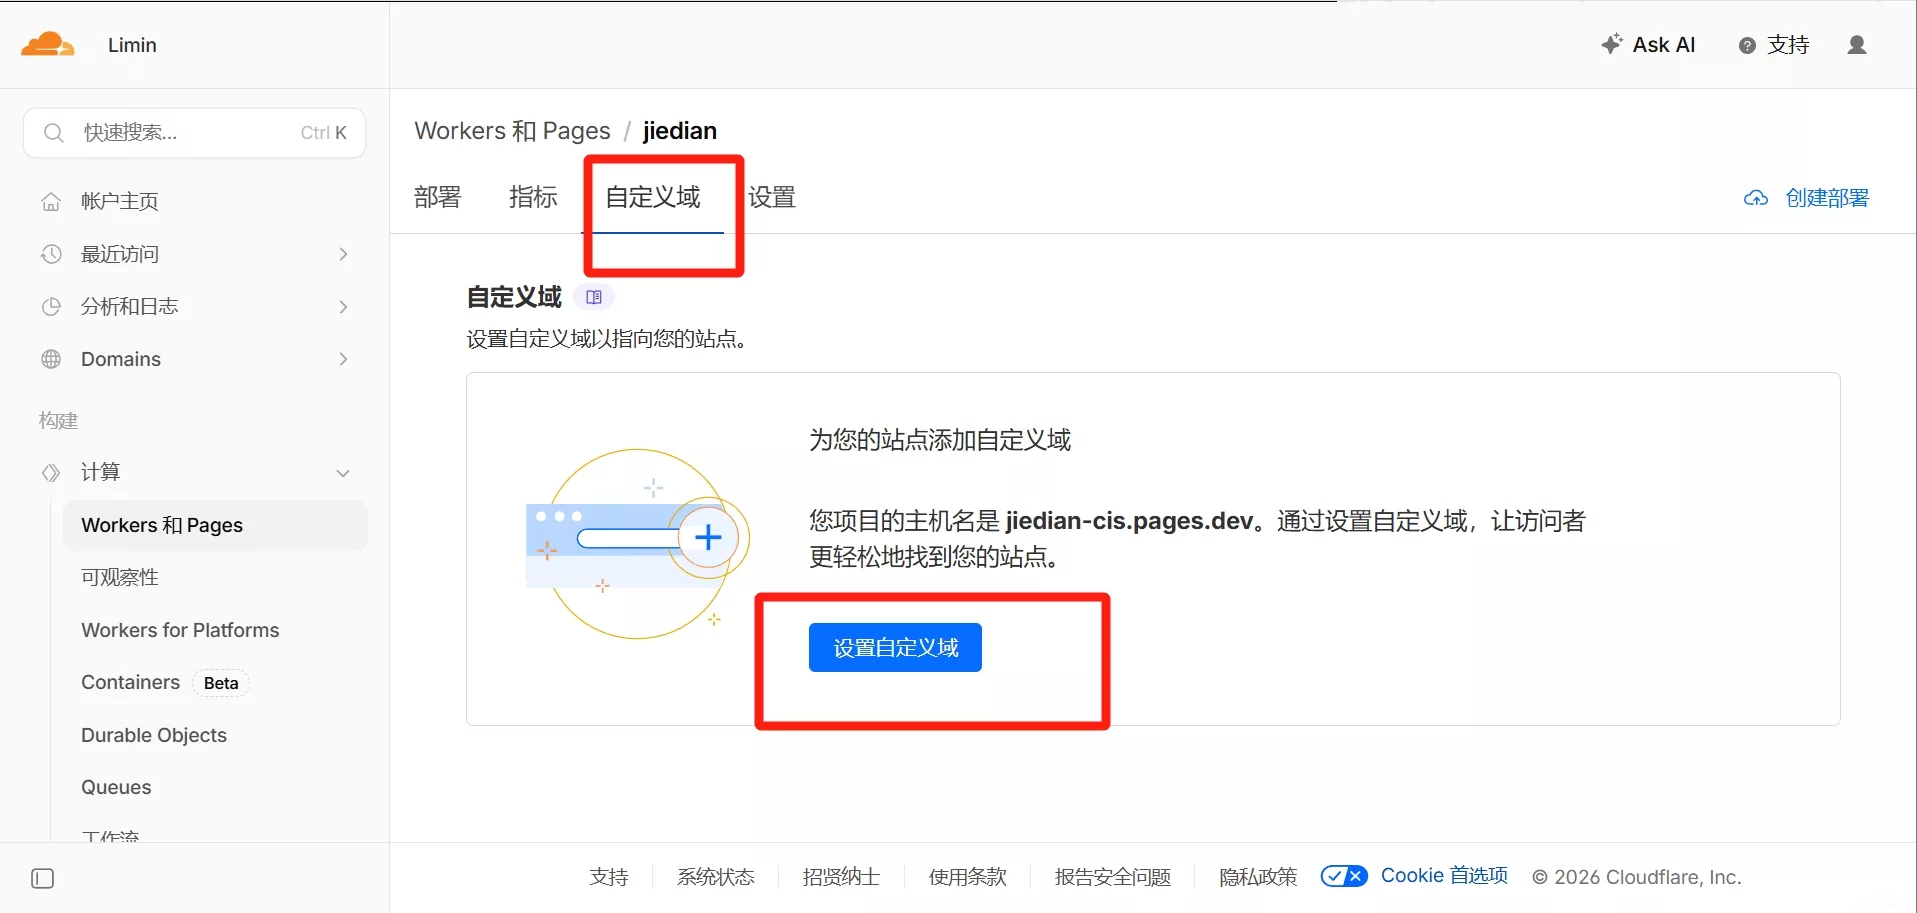Click the jiedian project name breadcrumb

(x=680, y=131)
